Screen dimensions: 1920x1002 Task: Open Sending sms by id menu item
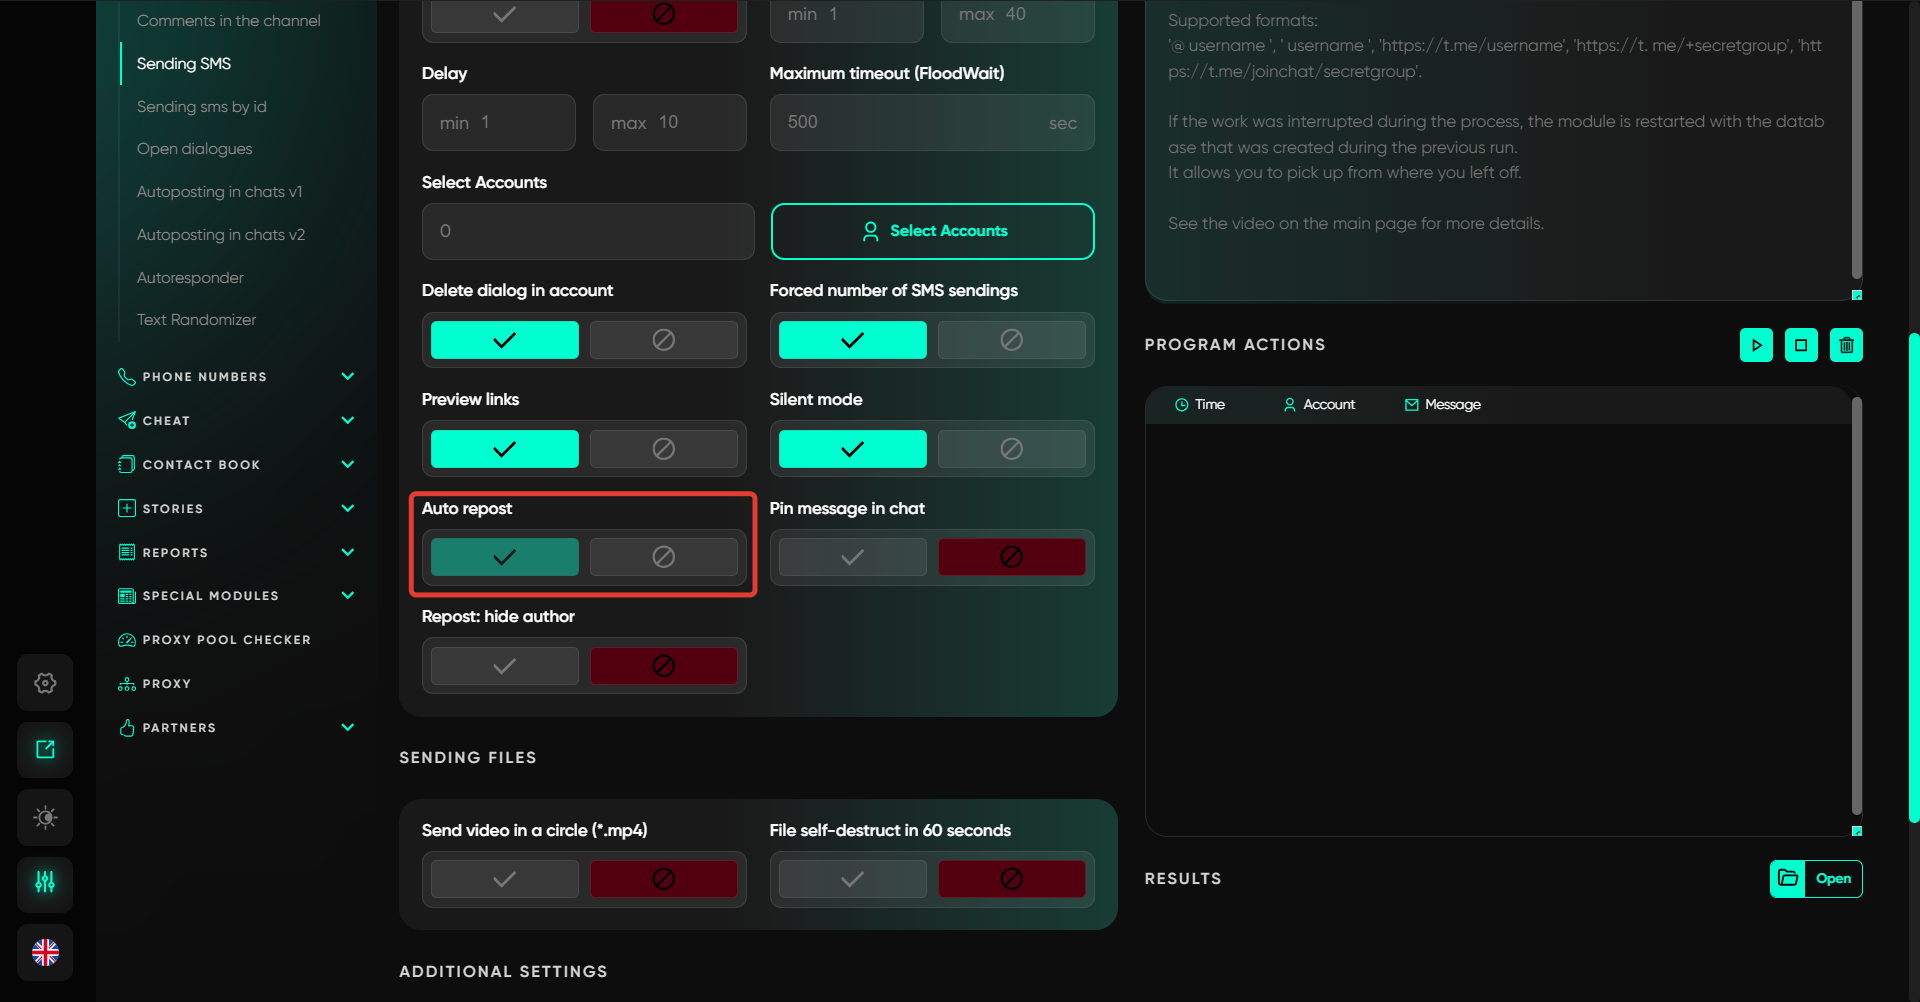[x=201, y=107]
